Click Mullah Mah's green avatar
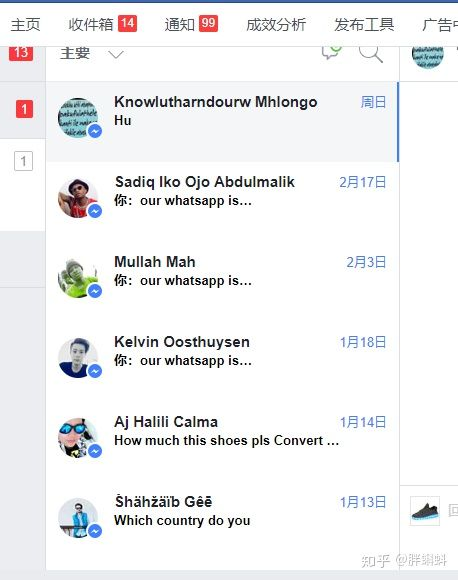The height and width of the screenshot is (580, 458). (x=78, y=278)
